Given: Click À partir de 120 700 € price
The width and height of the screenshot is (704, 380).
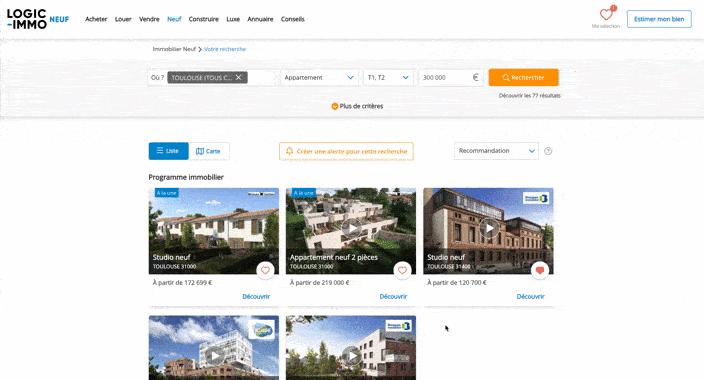Looking at the screenshot, I should [457, 283].
